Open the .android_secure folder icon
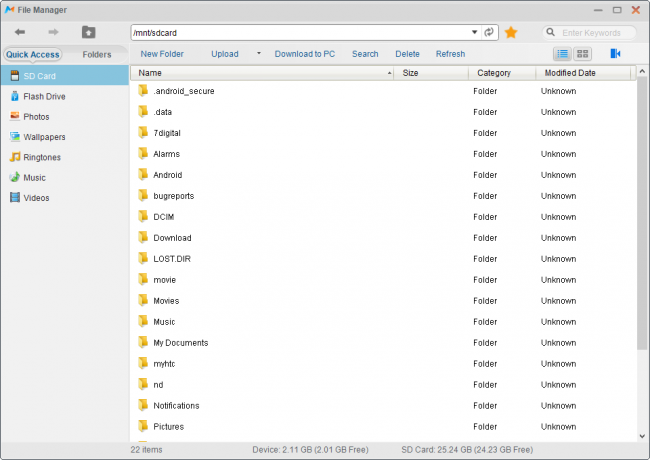 point(143,90)
